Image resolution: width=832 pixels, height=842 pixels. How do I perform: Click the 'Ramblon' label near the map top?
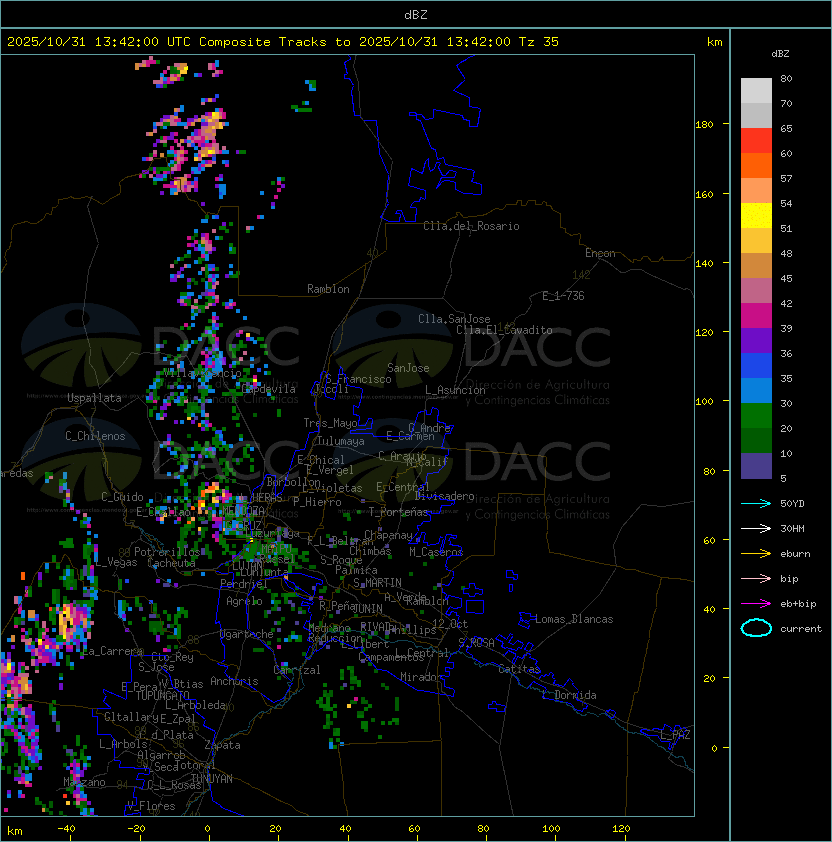click(x=328, y=289)
